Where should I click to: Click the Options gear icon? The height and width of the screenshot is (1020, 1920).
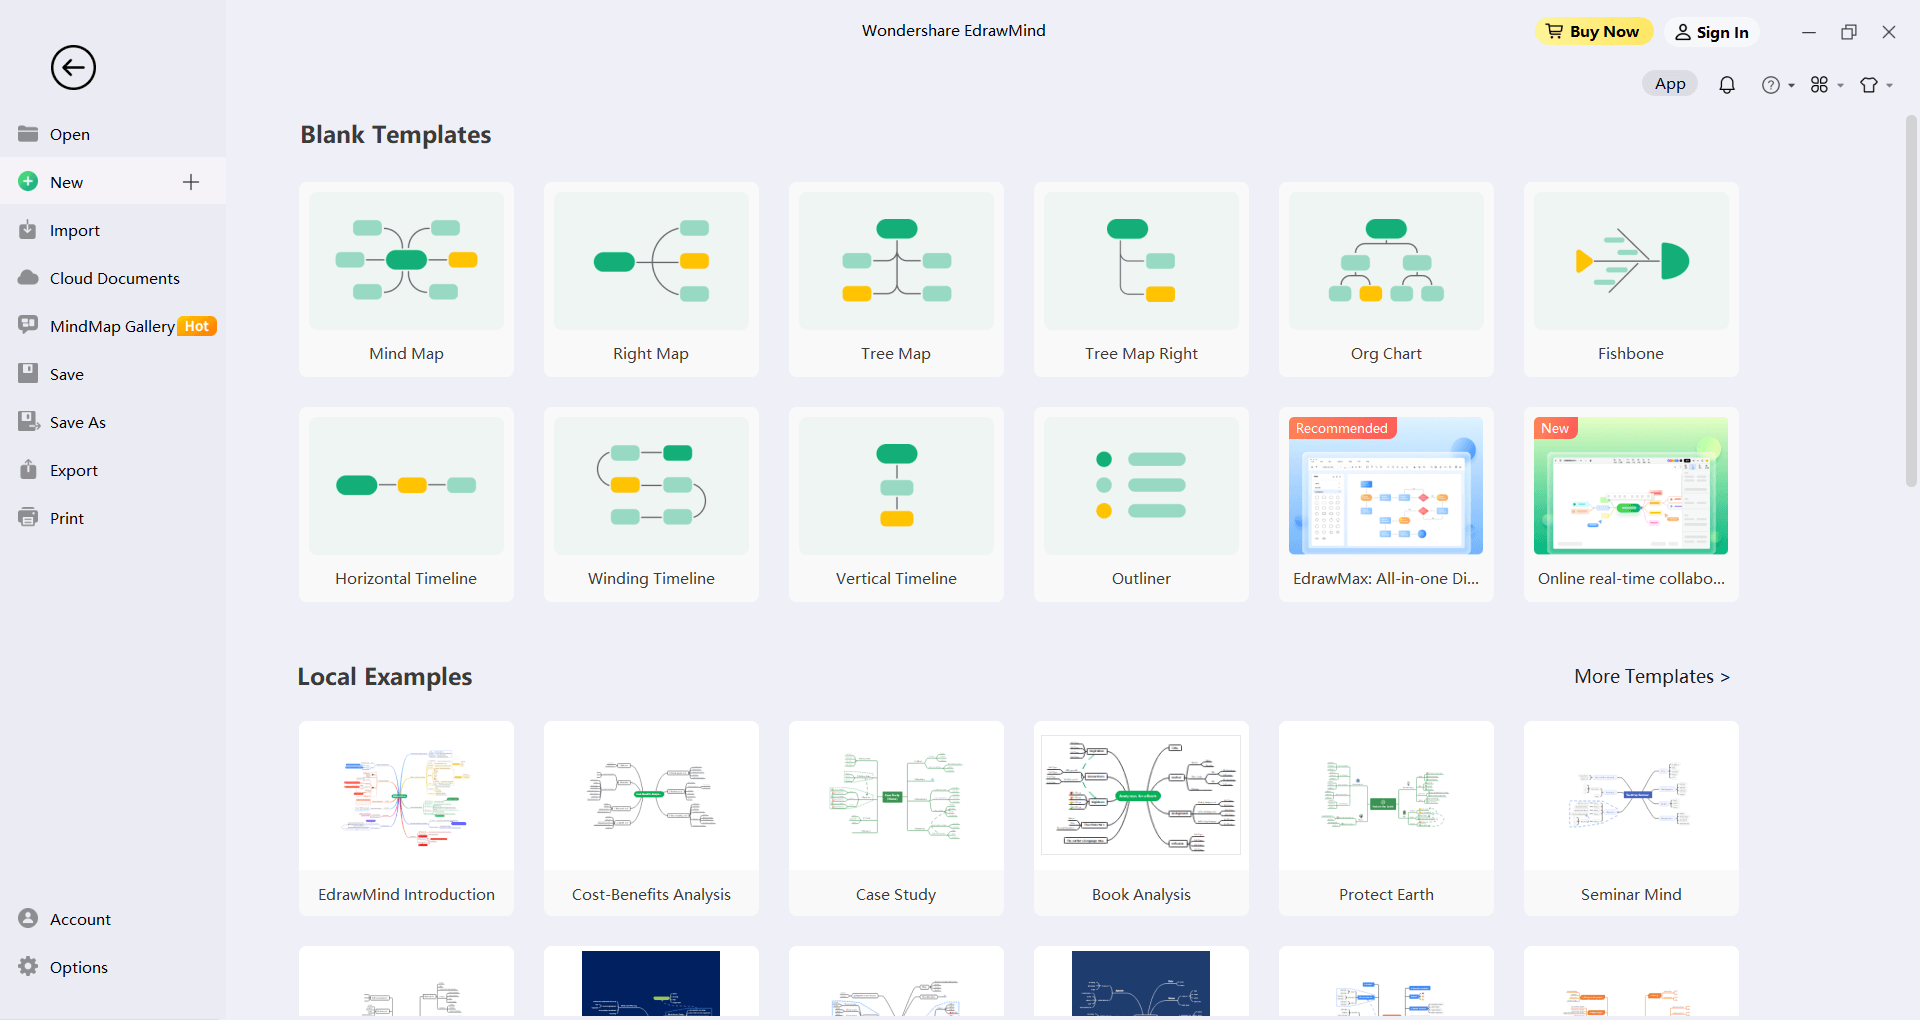[x=28, y=966]
